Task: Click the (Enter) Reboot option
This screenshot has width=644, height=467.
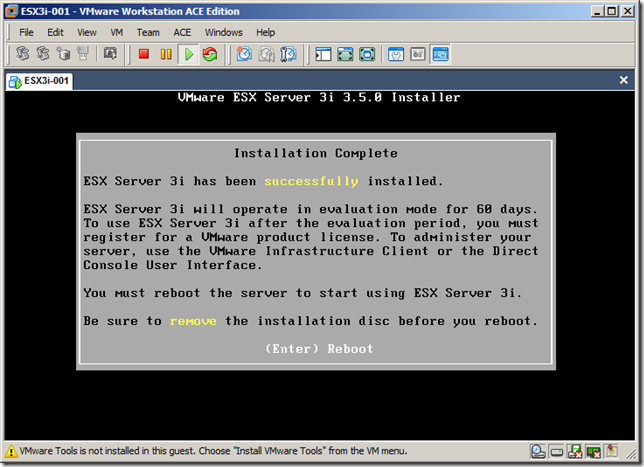Action: [319, 349]
